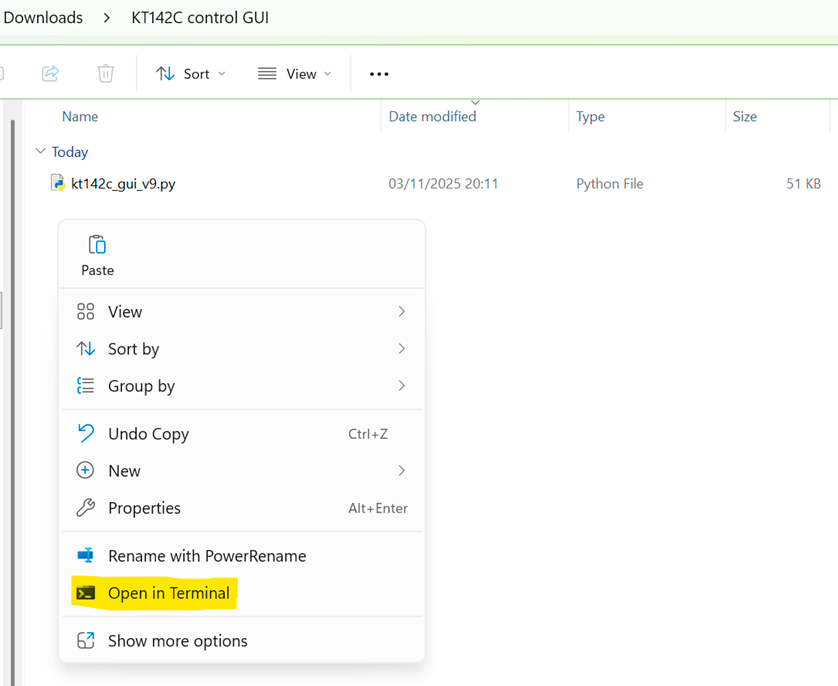Click the Python file icon for kt142c_gui_v9.py
Viewport: 838px width, 686px height.
pos(59,183)
